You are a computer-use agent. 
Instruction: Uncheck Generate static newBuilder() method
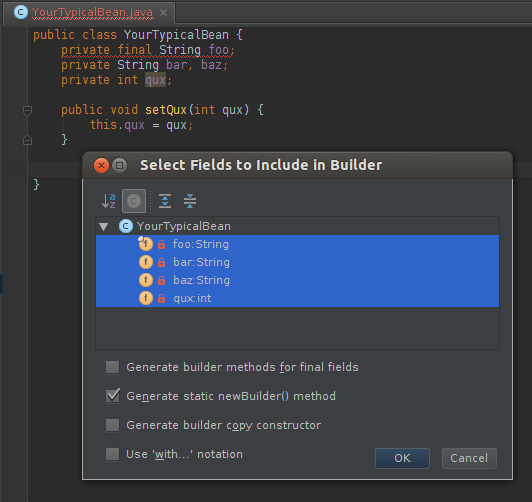point(112,396)
